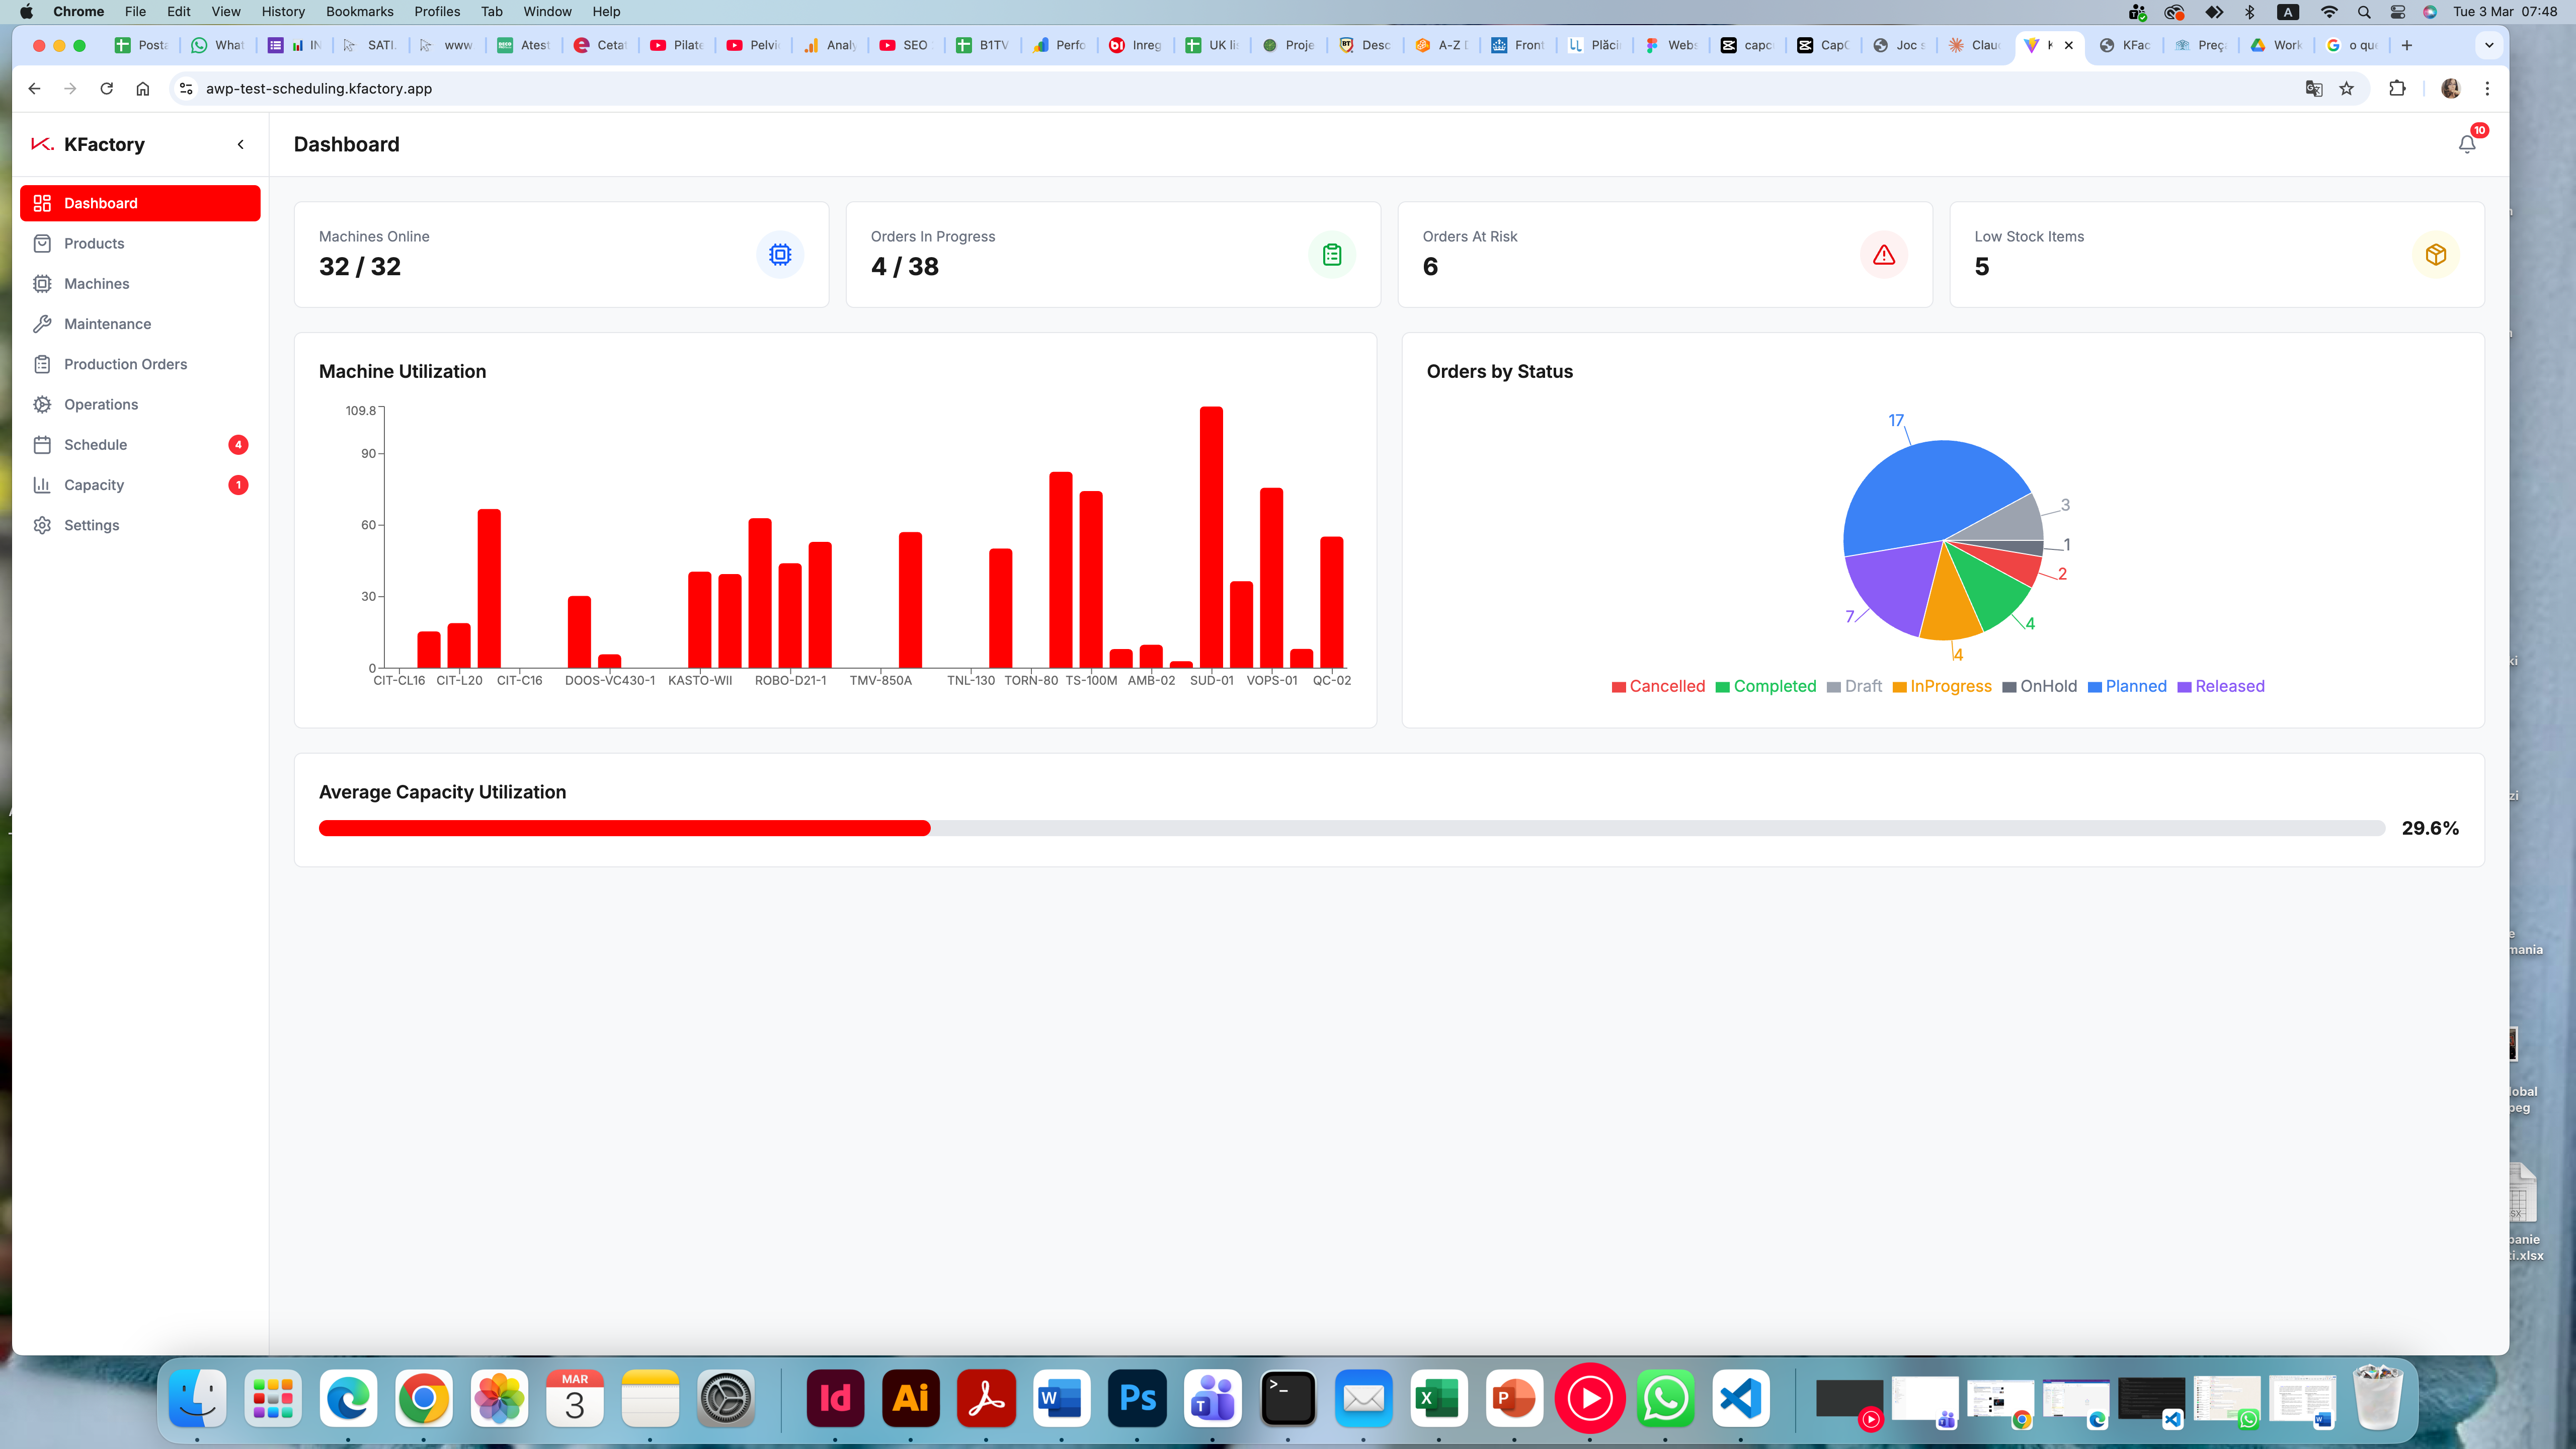Open the Profiles menu
Viewport: 2576px width, 1449px height.
click(x=437, y=11)
